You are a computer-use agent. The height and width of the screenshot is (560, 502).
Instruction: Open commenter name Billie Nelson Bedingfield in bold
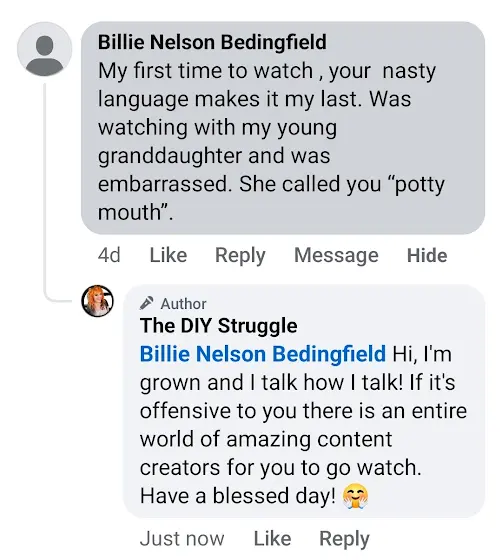[x=212, y=42]
